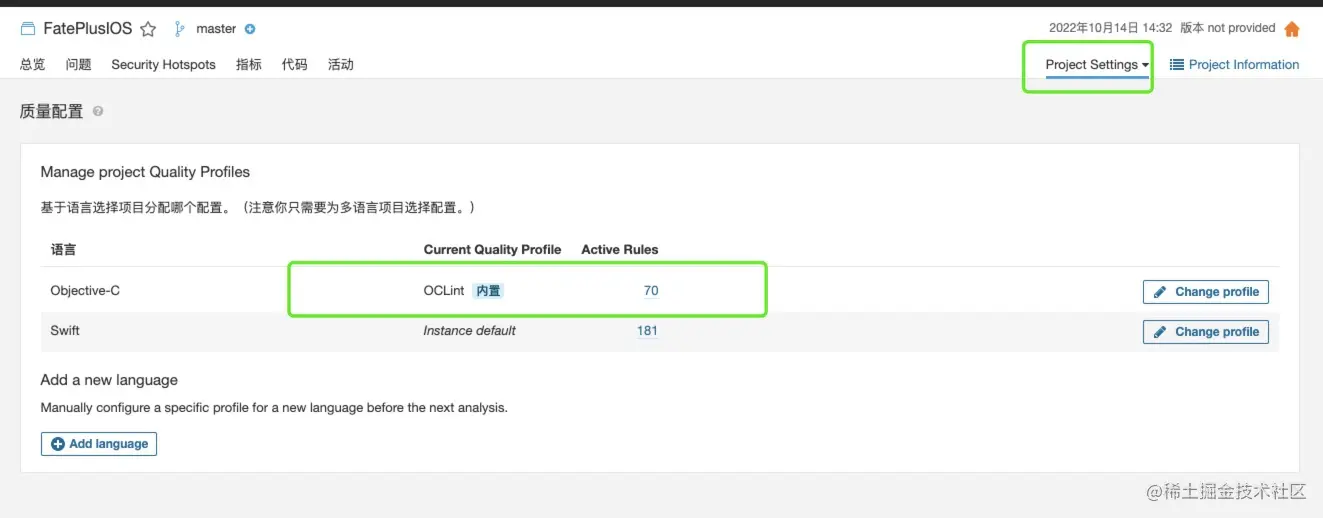Image resolution: width=1323 pixels, height=518 pixels.
Task: Click the 内置 badge next to OCLint
Action: point(488,291)
